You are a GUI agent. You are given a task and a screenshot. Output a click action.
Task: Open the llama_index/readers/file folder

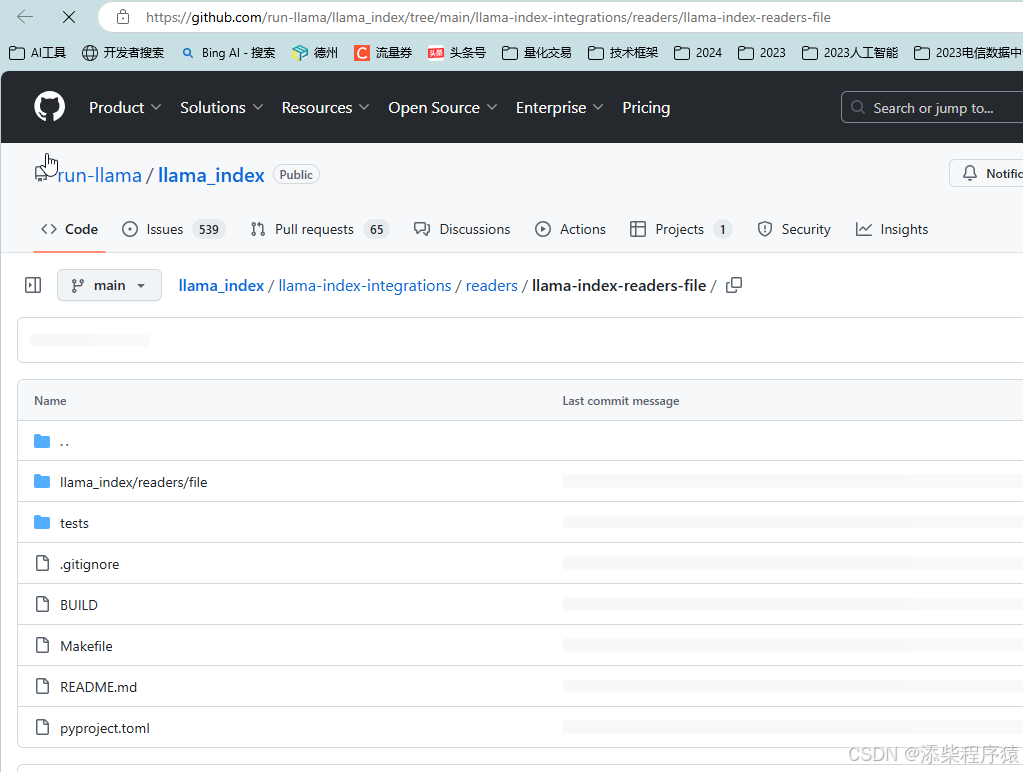(134, 482)
